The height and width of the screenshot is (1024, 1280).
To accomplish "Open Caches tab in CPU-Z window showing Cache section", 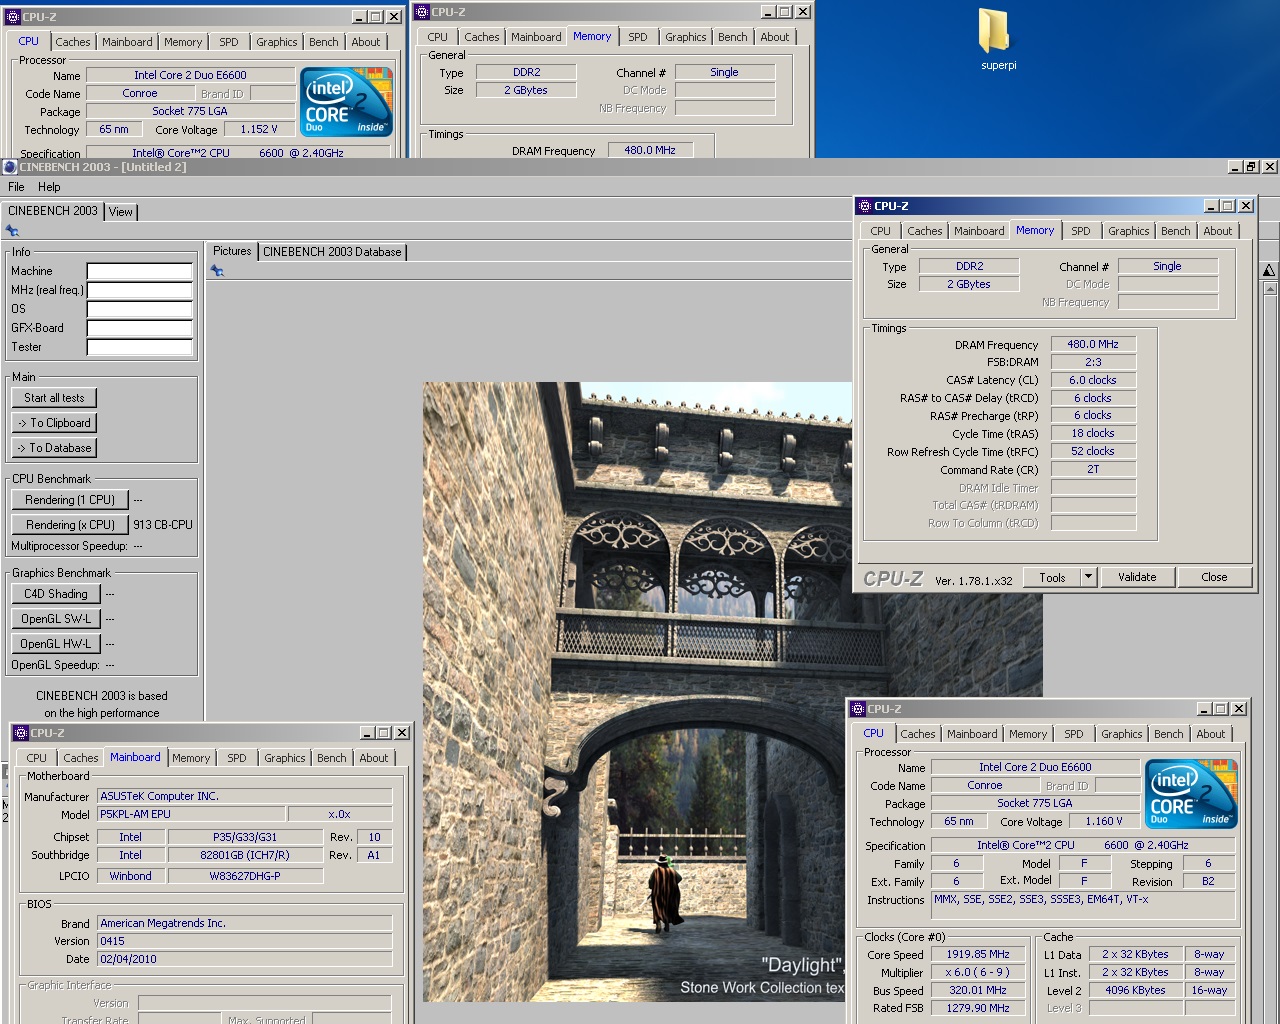I will (x=918, y=734).
